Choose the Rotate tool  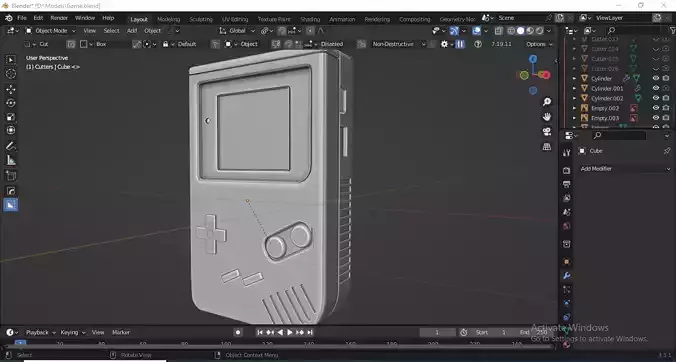click(11, 103)
